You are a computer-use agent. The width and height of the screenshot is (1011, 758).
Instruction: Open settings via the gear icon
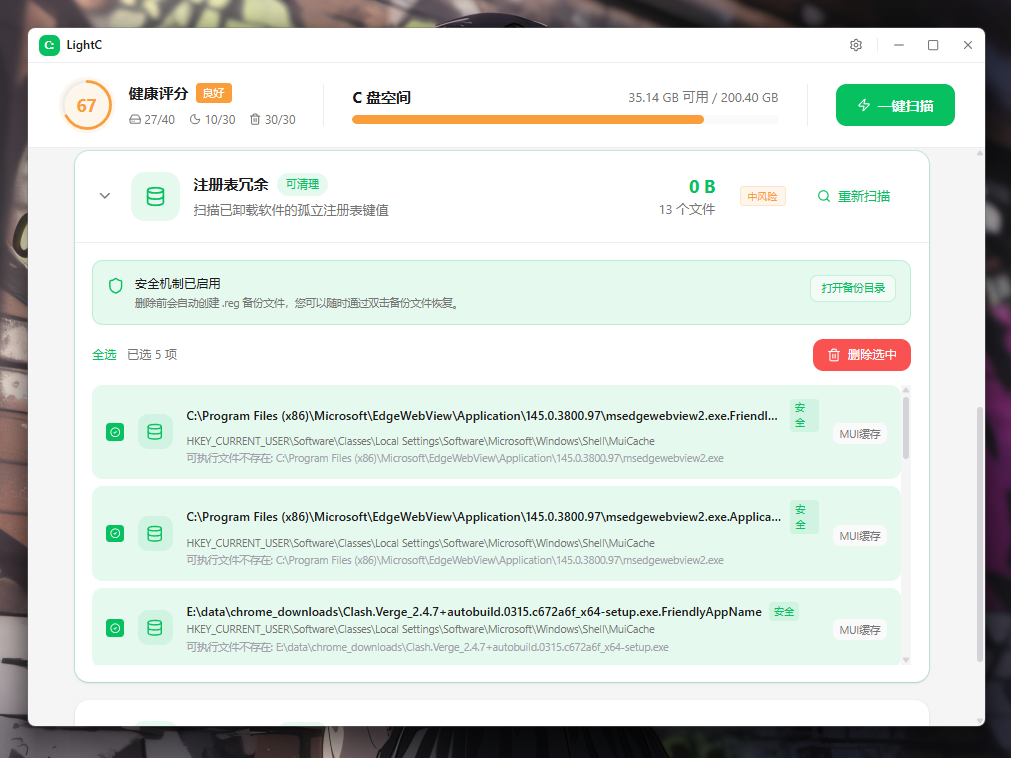click(856, 45)
